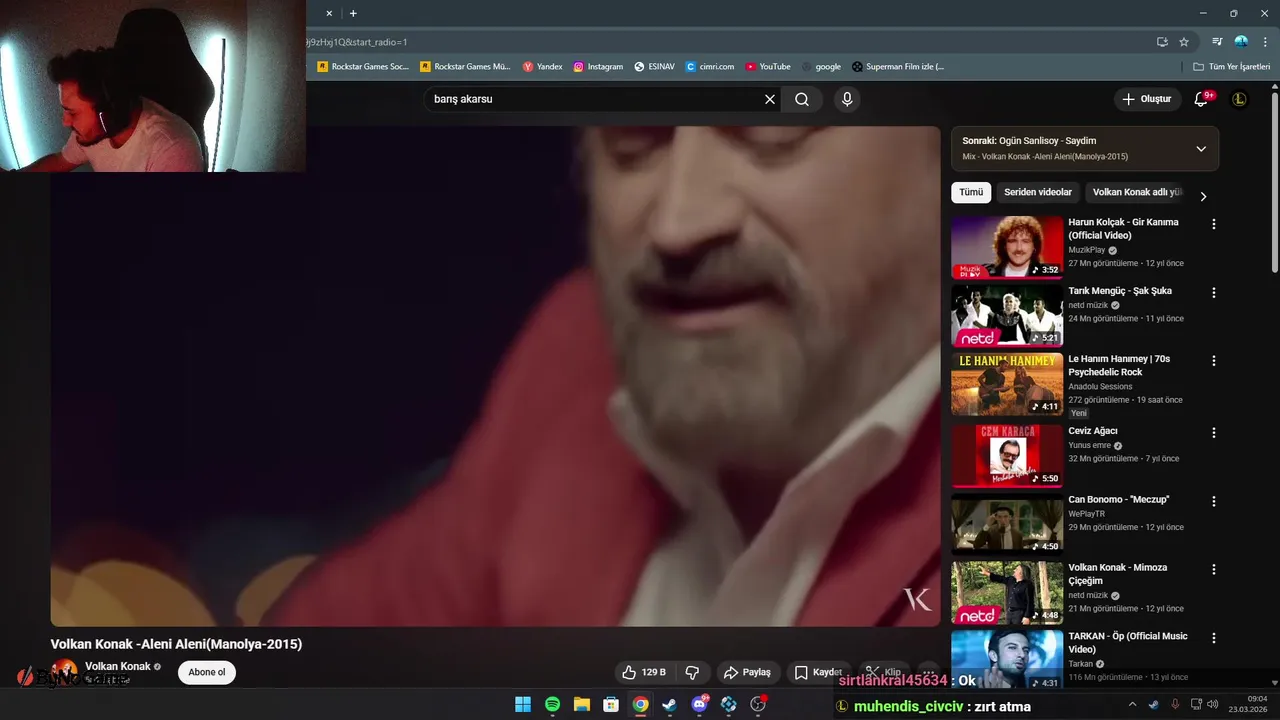
Task: Open the Instagram bookmark
Action: point(598,67)
